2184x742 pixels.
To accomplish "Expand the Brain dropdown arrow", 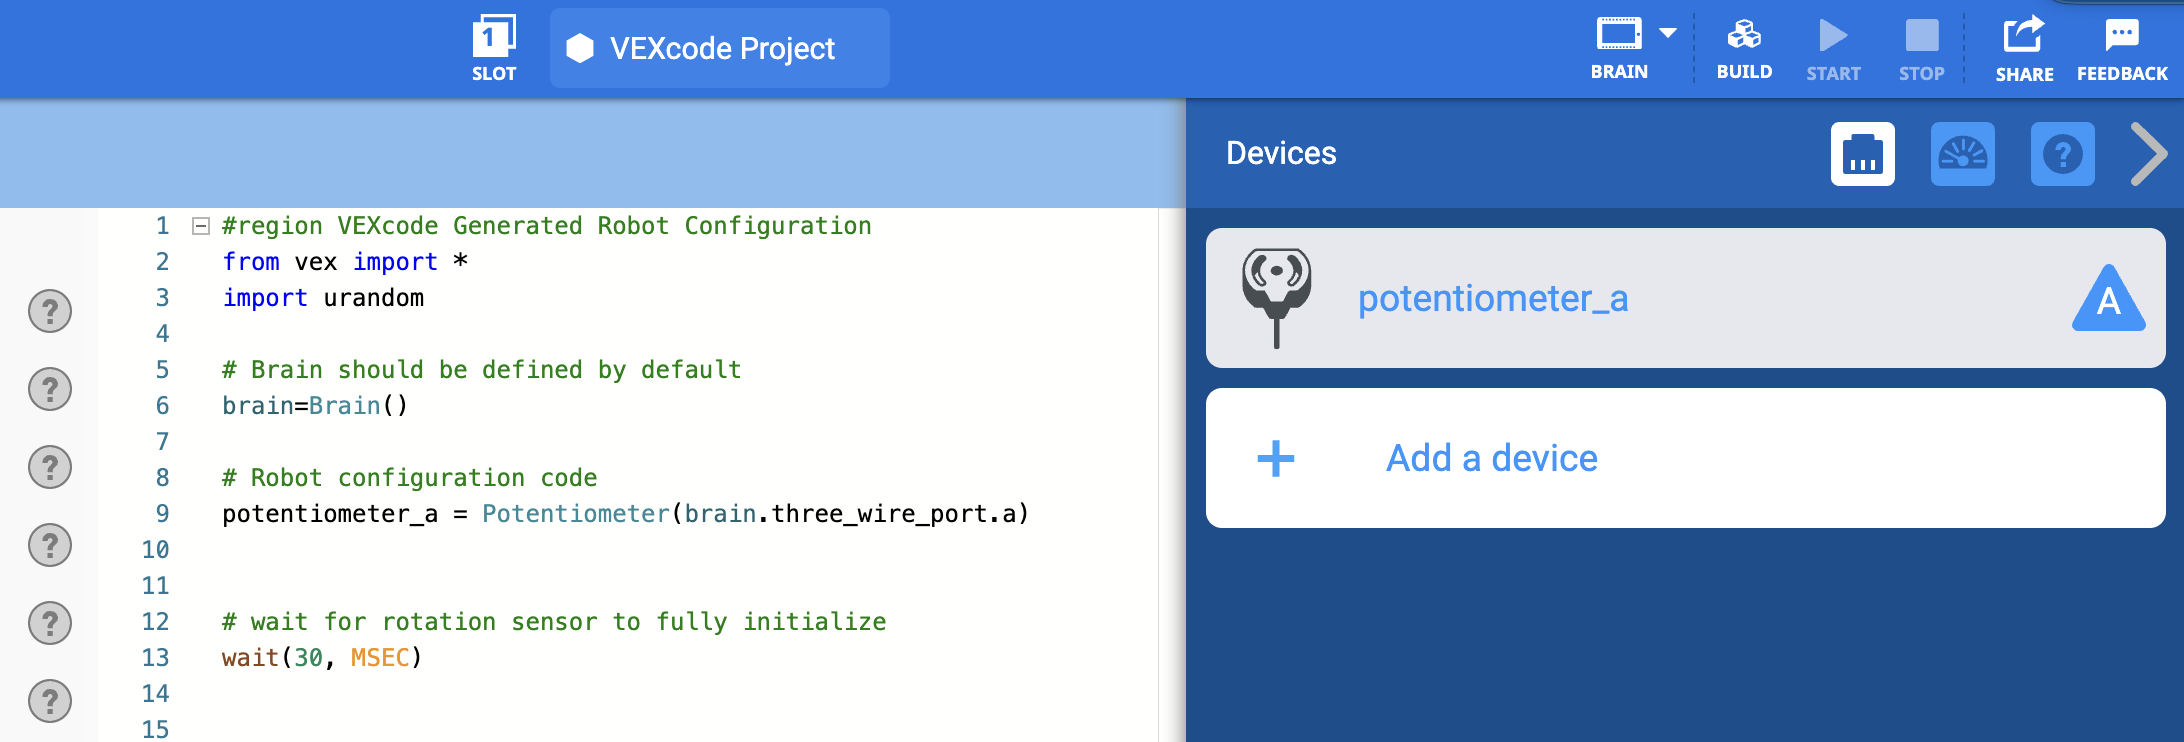I will click(x=1668, y=33).
